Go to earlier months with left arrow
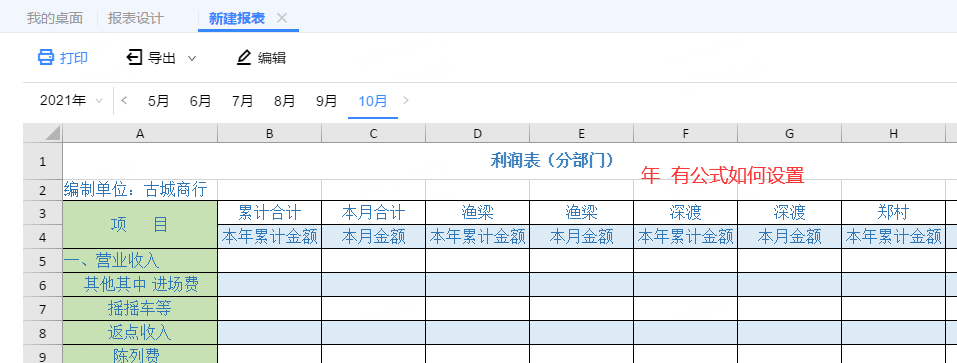This screenshot has height=363, width=957. [124, 101]
